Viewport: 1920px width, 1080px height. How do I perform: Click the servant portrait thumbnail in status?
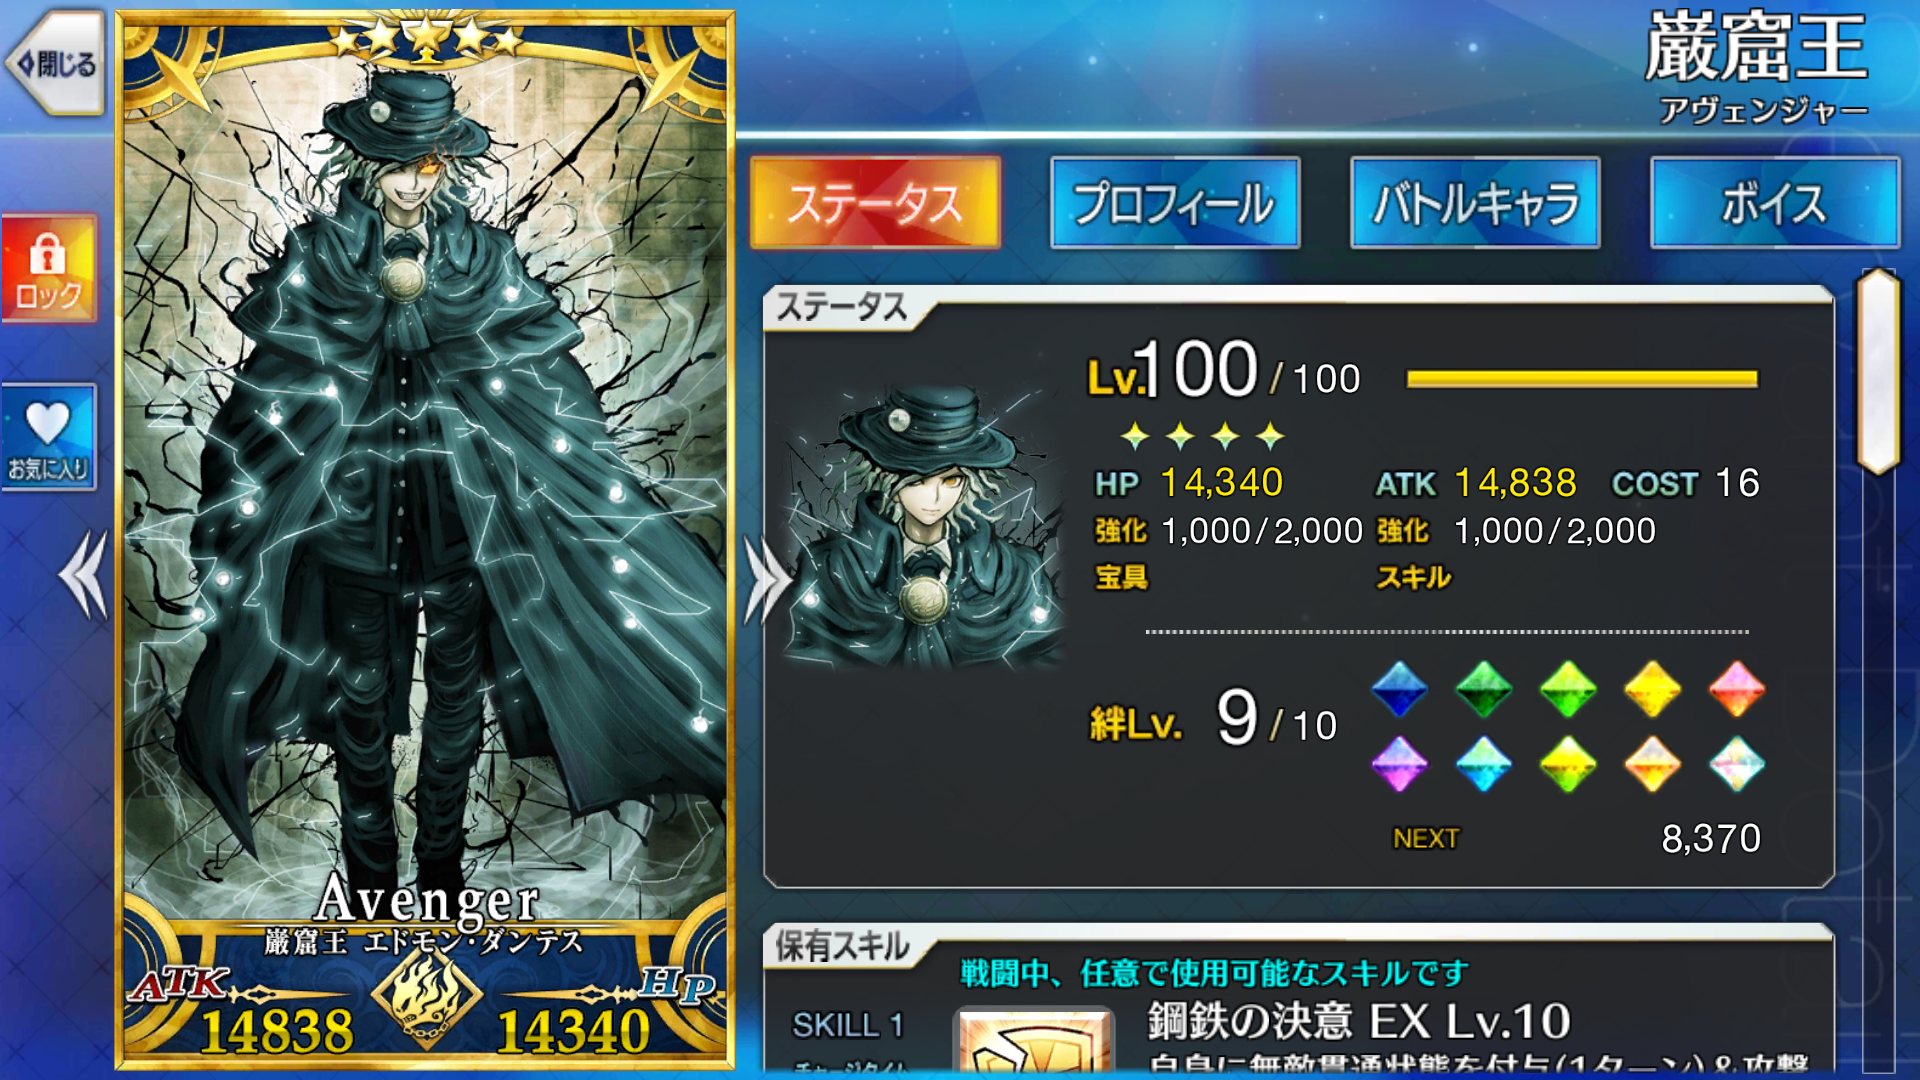(922, 527)
